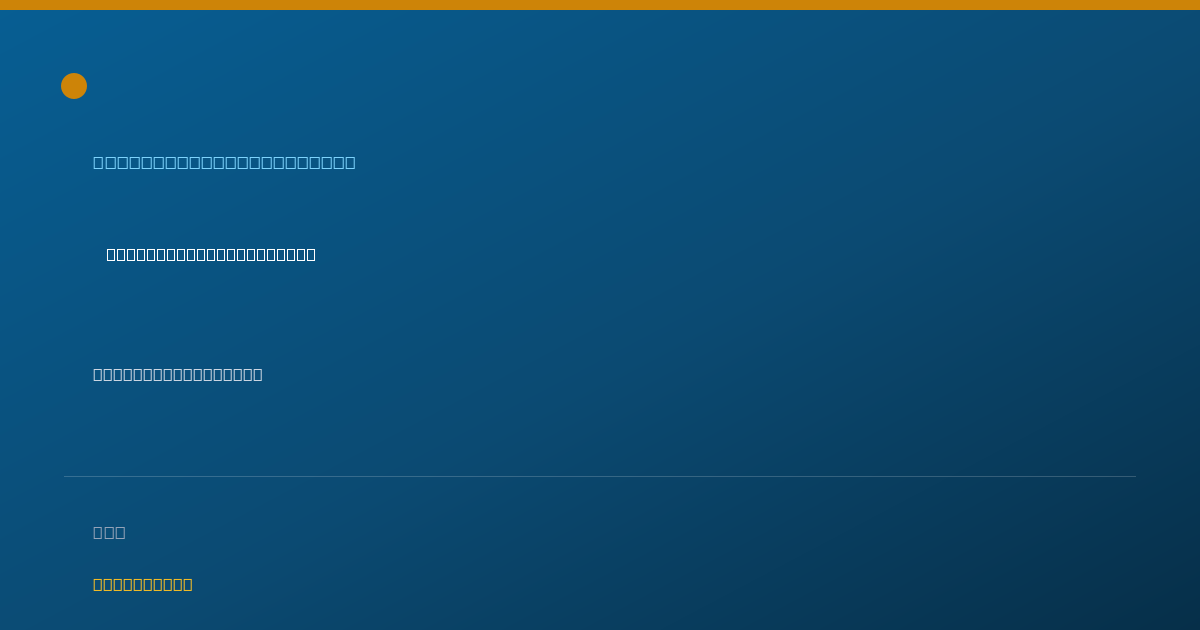Click first glyph box of white text line
The height and width of the screenshot is (630, 1200).
click(112, 254)
